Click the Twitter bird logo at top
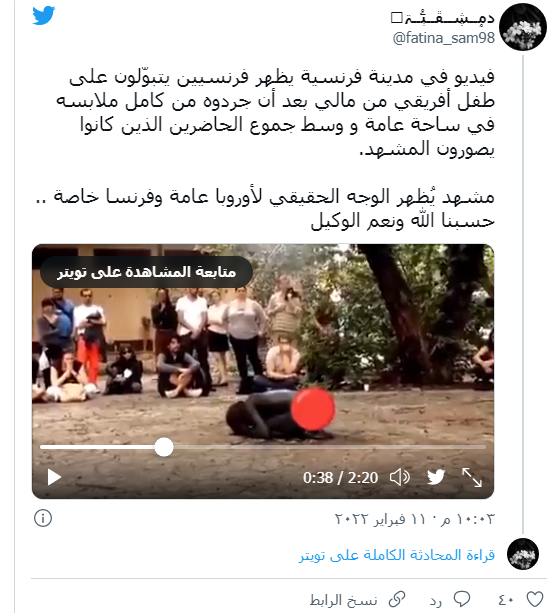The width and height of the screenshot is (558, 613). tap(44, 16)
